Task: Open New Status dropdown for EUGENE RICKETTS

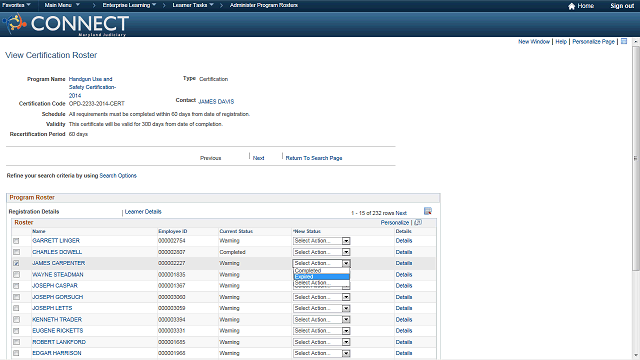Action: [321, 331]
